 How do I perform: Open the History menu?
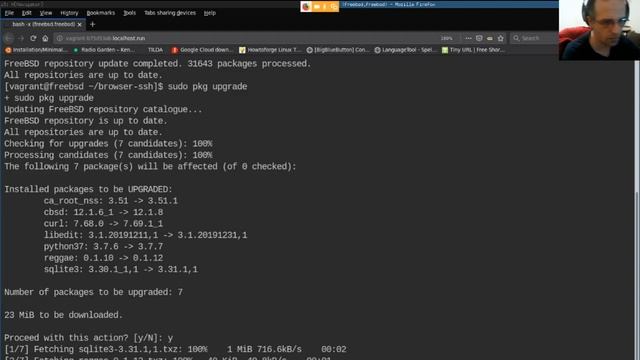69,13
